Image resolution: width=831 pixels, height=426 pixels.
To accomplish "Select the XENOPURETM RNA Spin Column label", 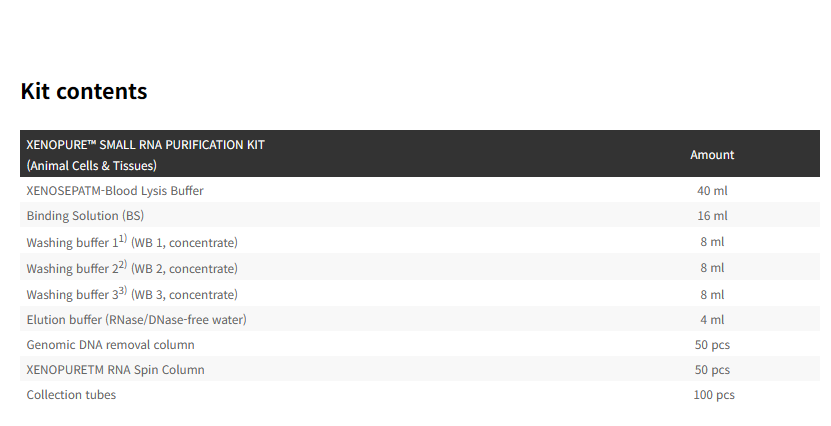I will coord(115,370).
